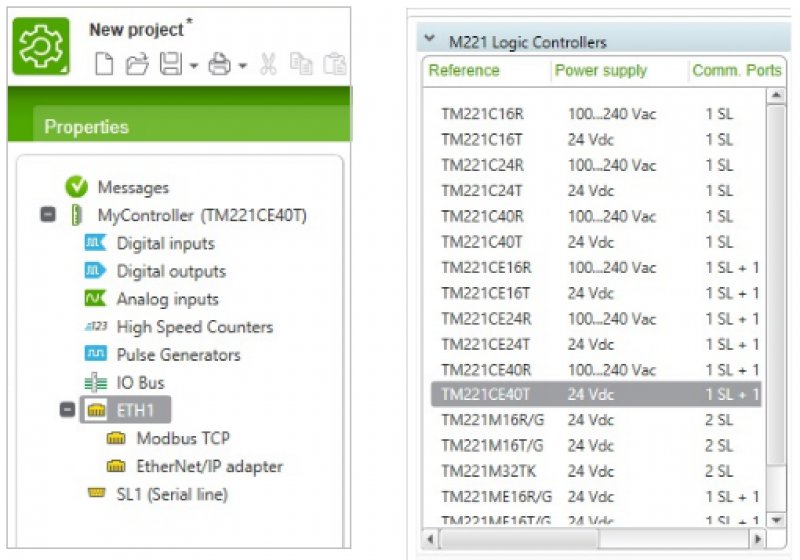This screenshot has height=560, width=800.
Task: Open an existing project folder icon
Action: click(x=137, y=64)
